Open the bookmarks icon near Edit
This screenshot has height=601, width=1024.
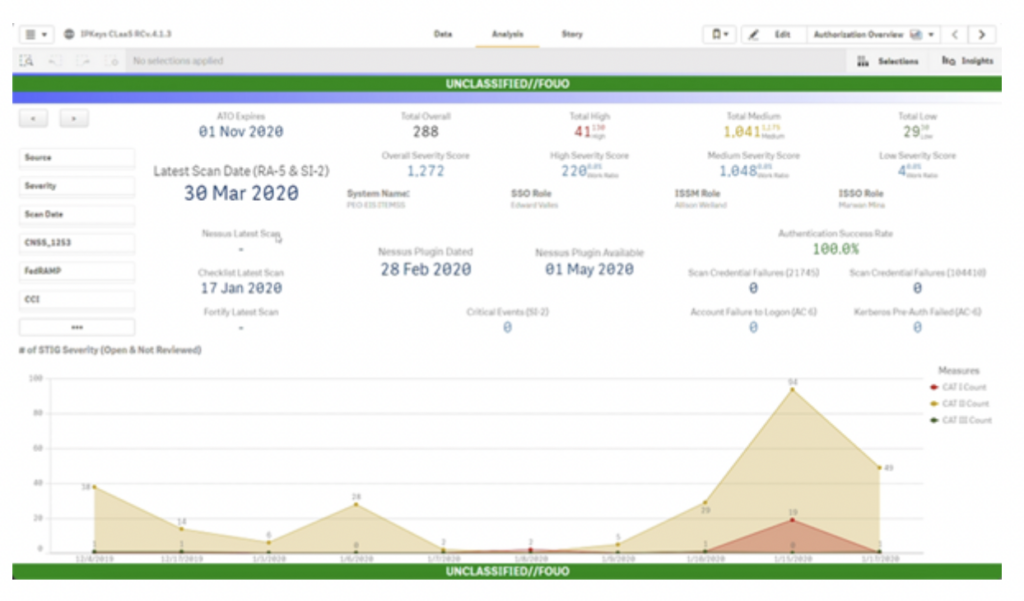[x=715, y=33]
